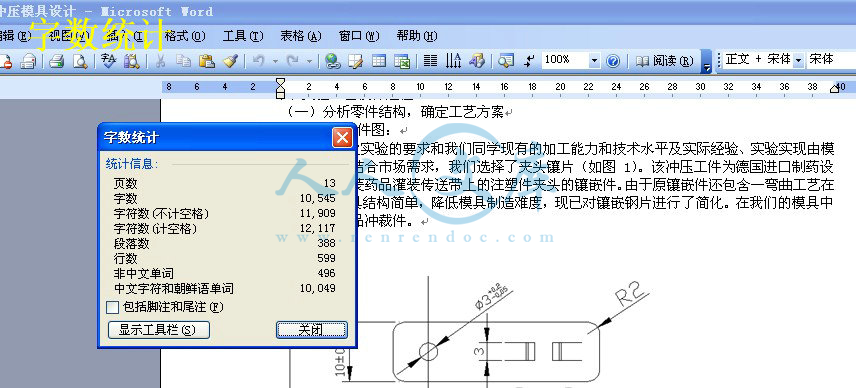The width and height of the screenshot is (856, 388).
Task: Toggle the Document Map icon
Action: (506, 61)
